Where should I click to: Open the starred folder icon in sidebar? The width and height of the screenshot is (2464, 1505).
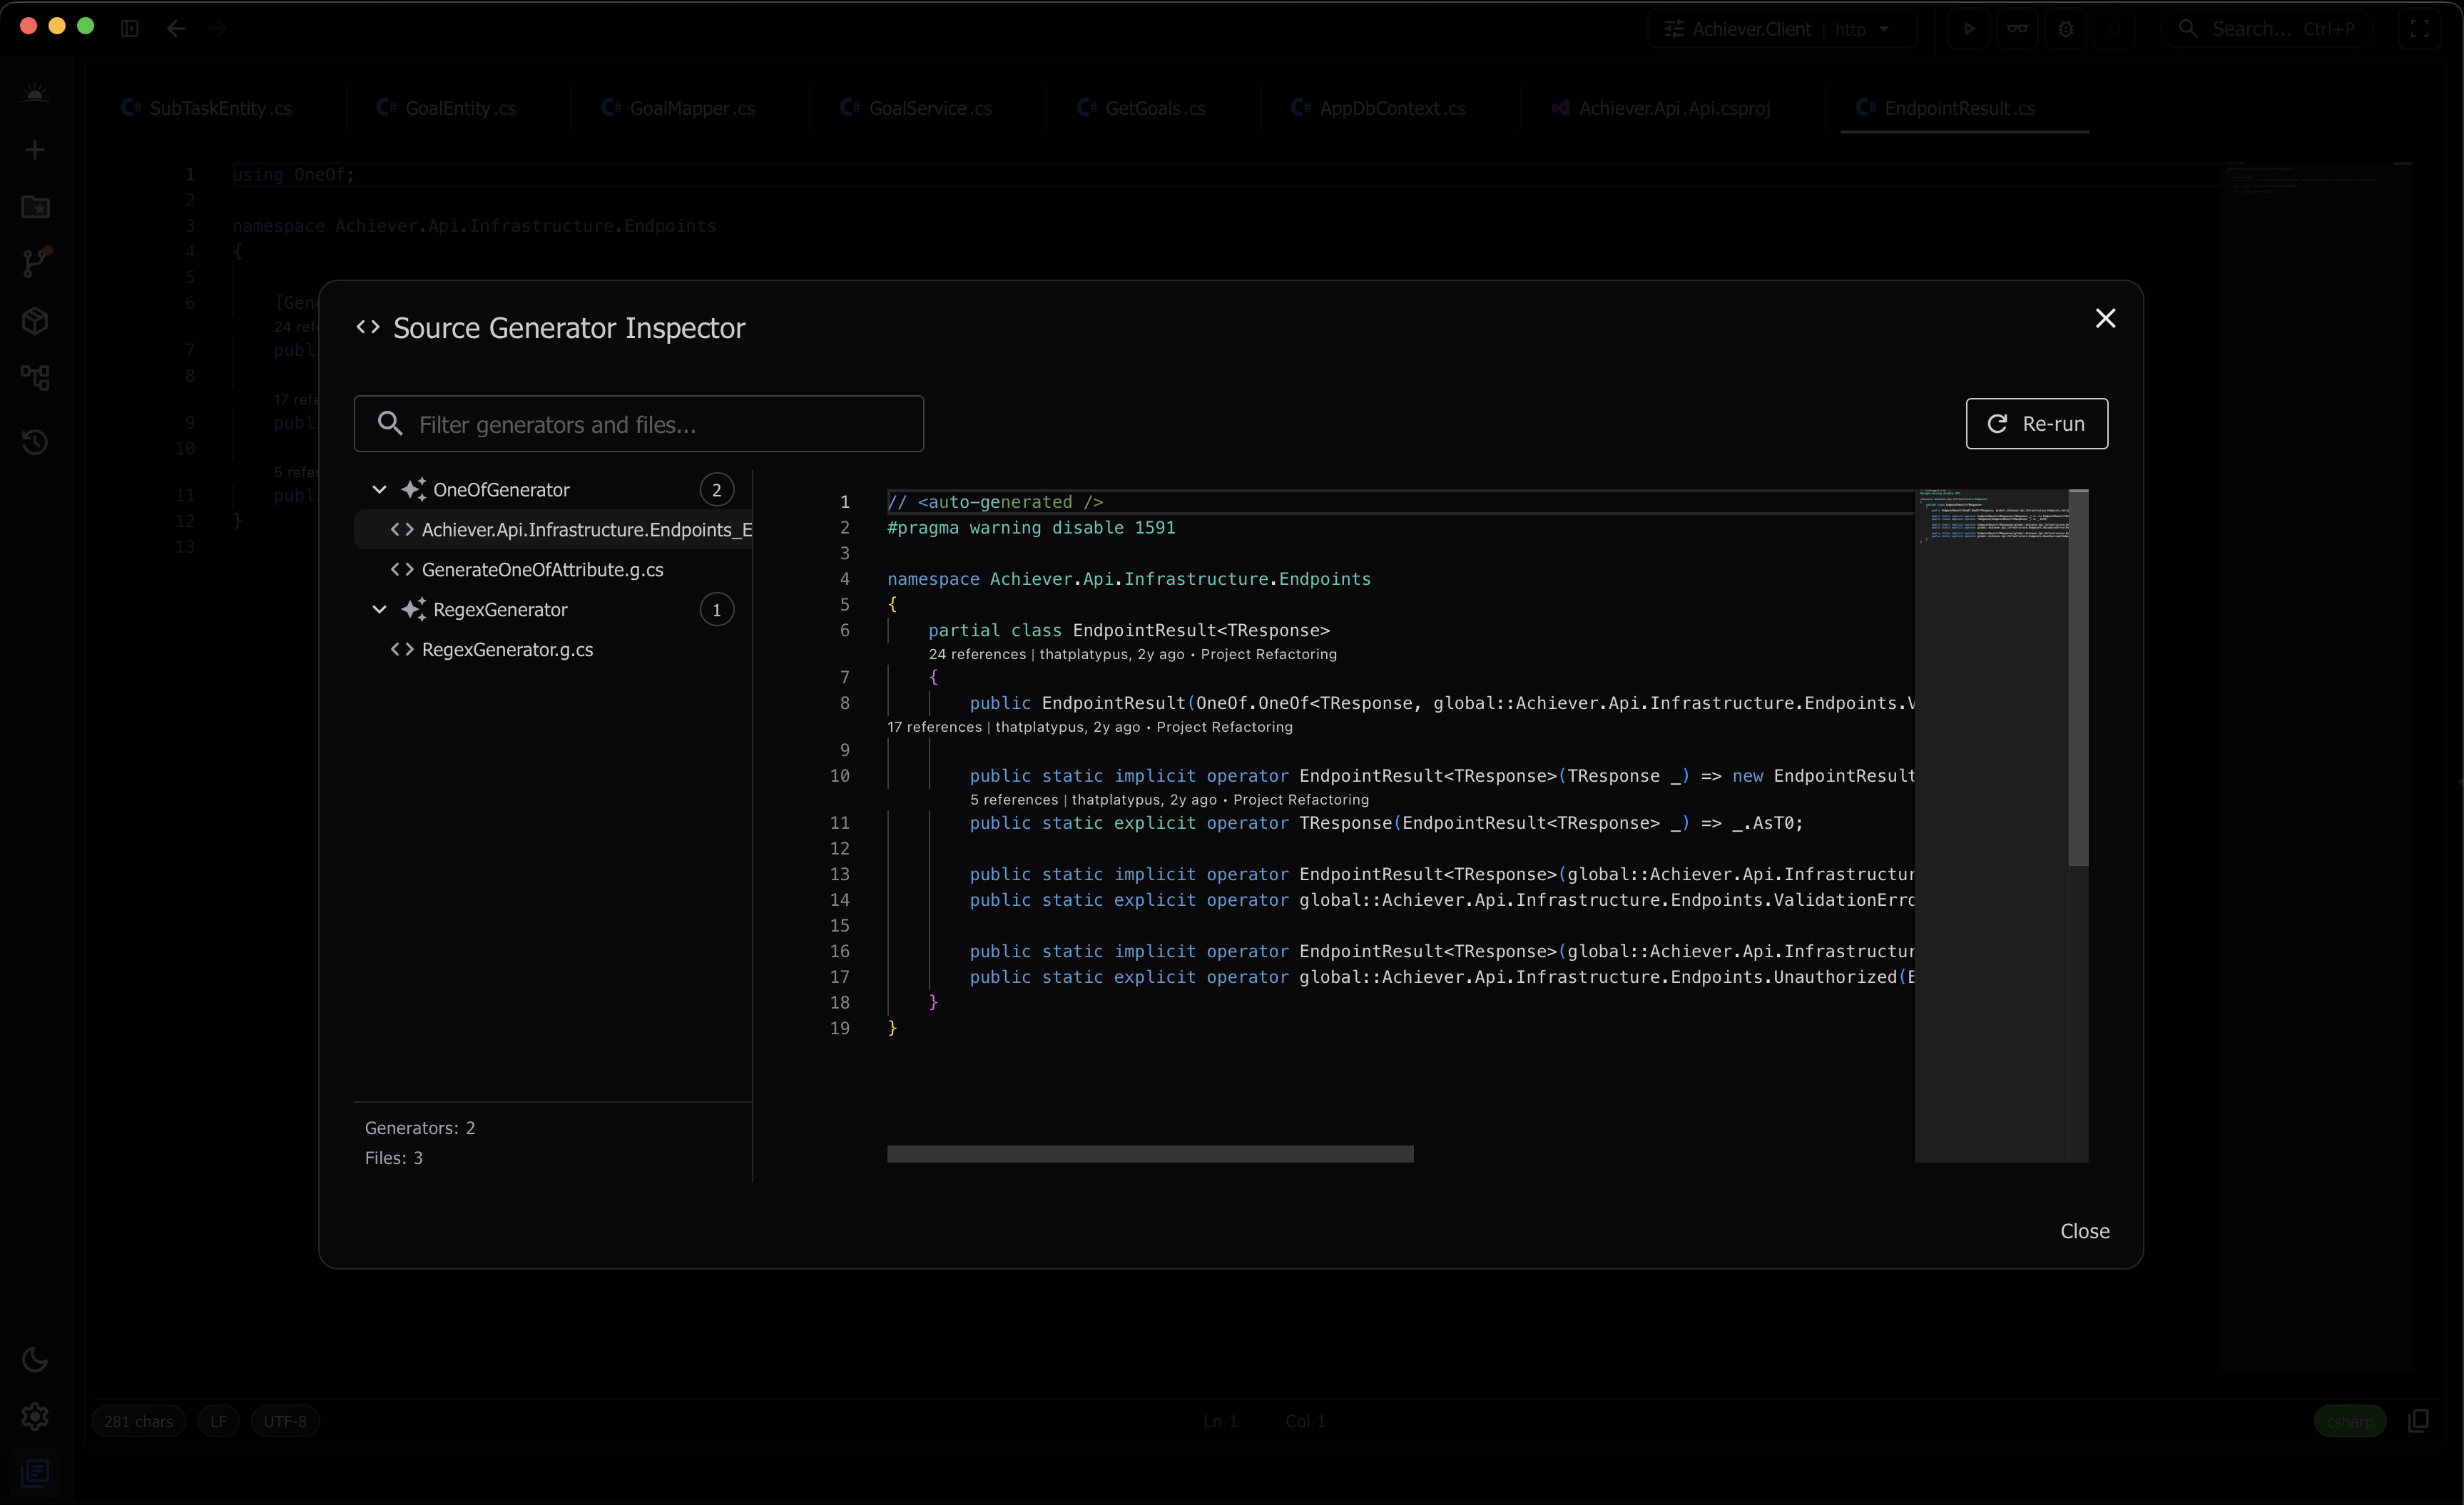(x=35, y=207)
